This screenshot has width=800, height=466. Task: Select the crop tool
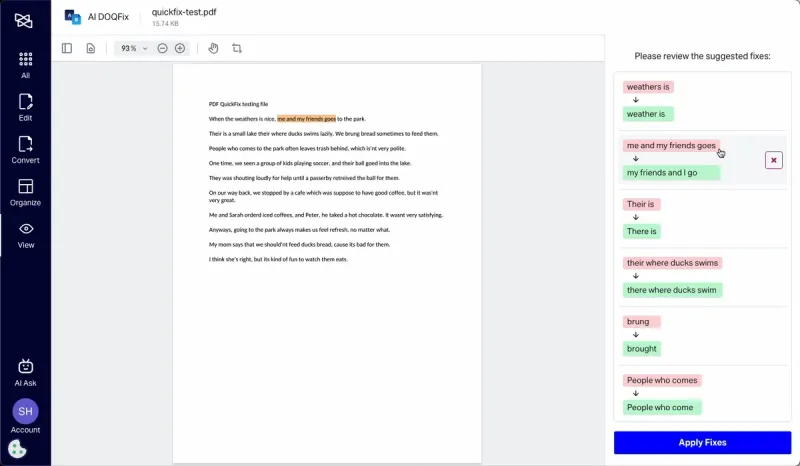237,48
